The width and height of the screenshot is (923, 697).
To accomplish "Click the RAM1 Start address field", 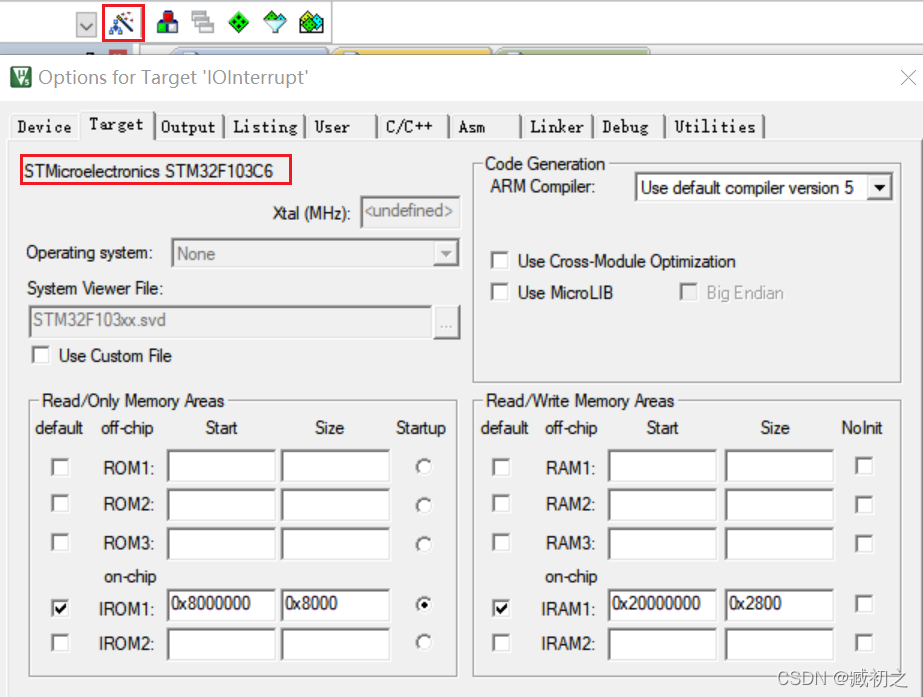I will 662,466.
